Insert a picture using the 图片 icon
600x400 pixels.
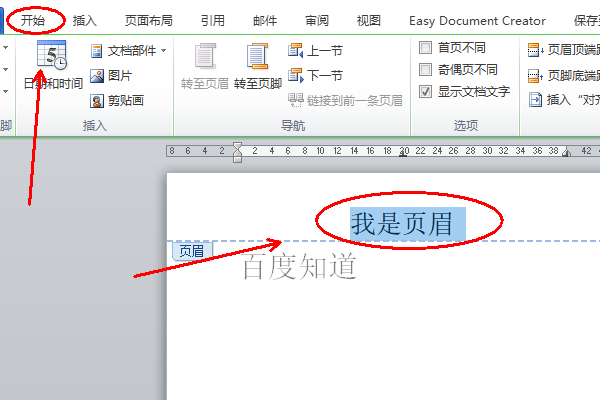pos(97,76)
